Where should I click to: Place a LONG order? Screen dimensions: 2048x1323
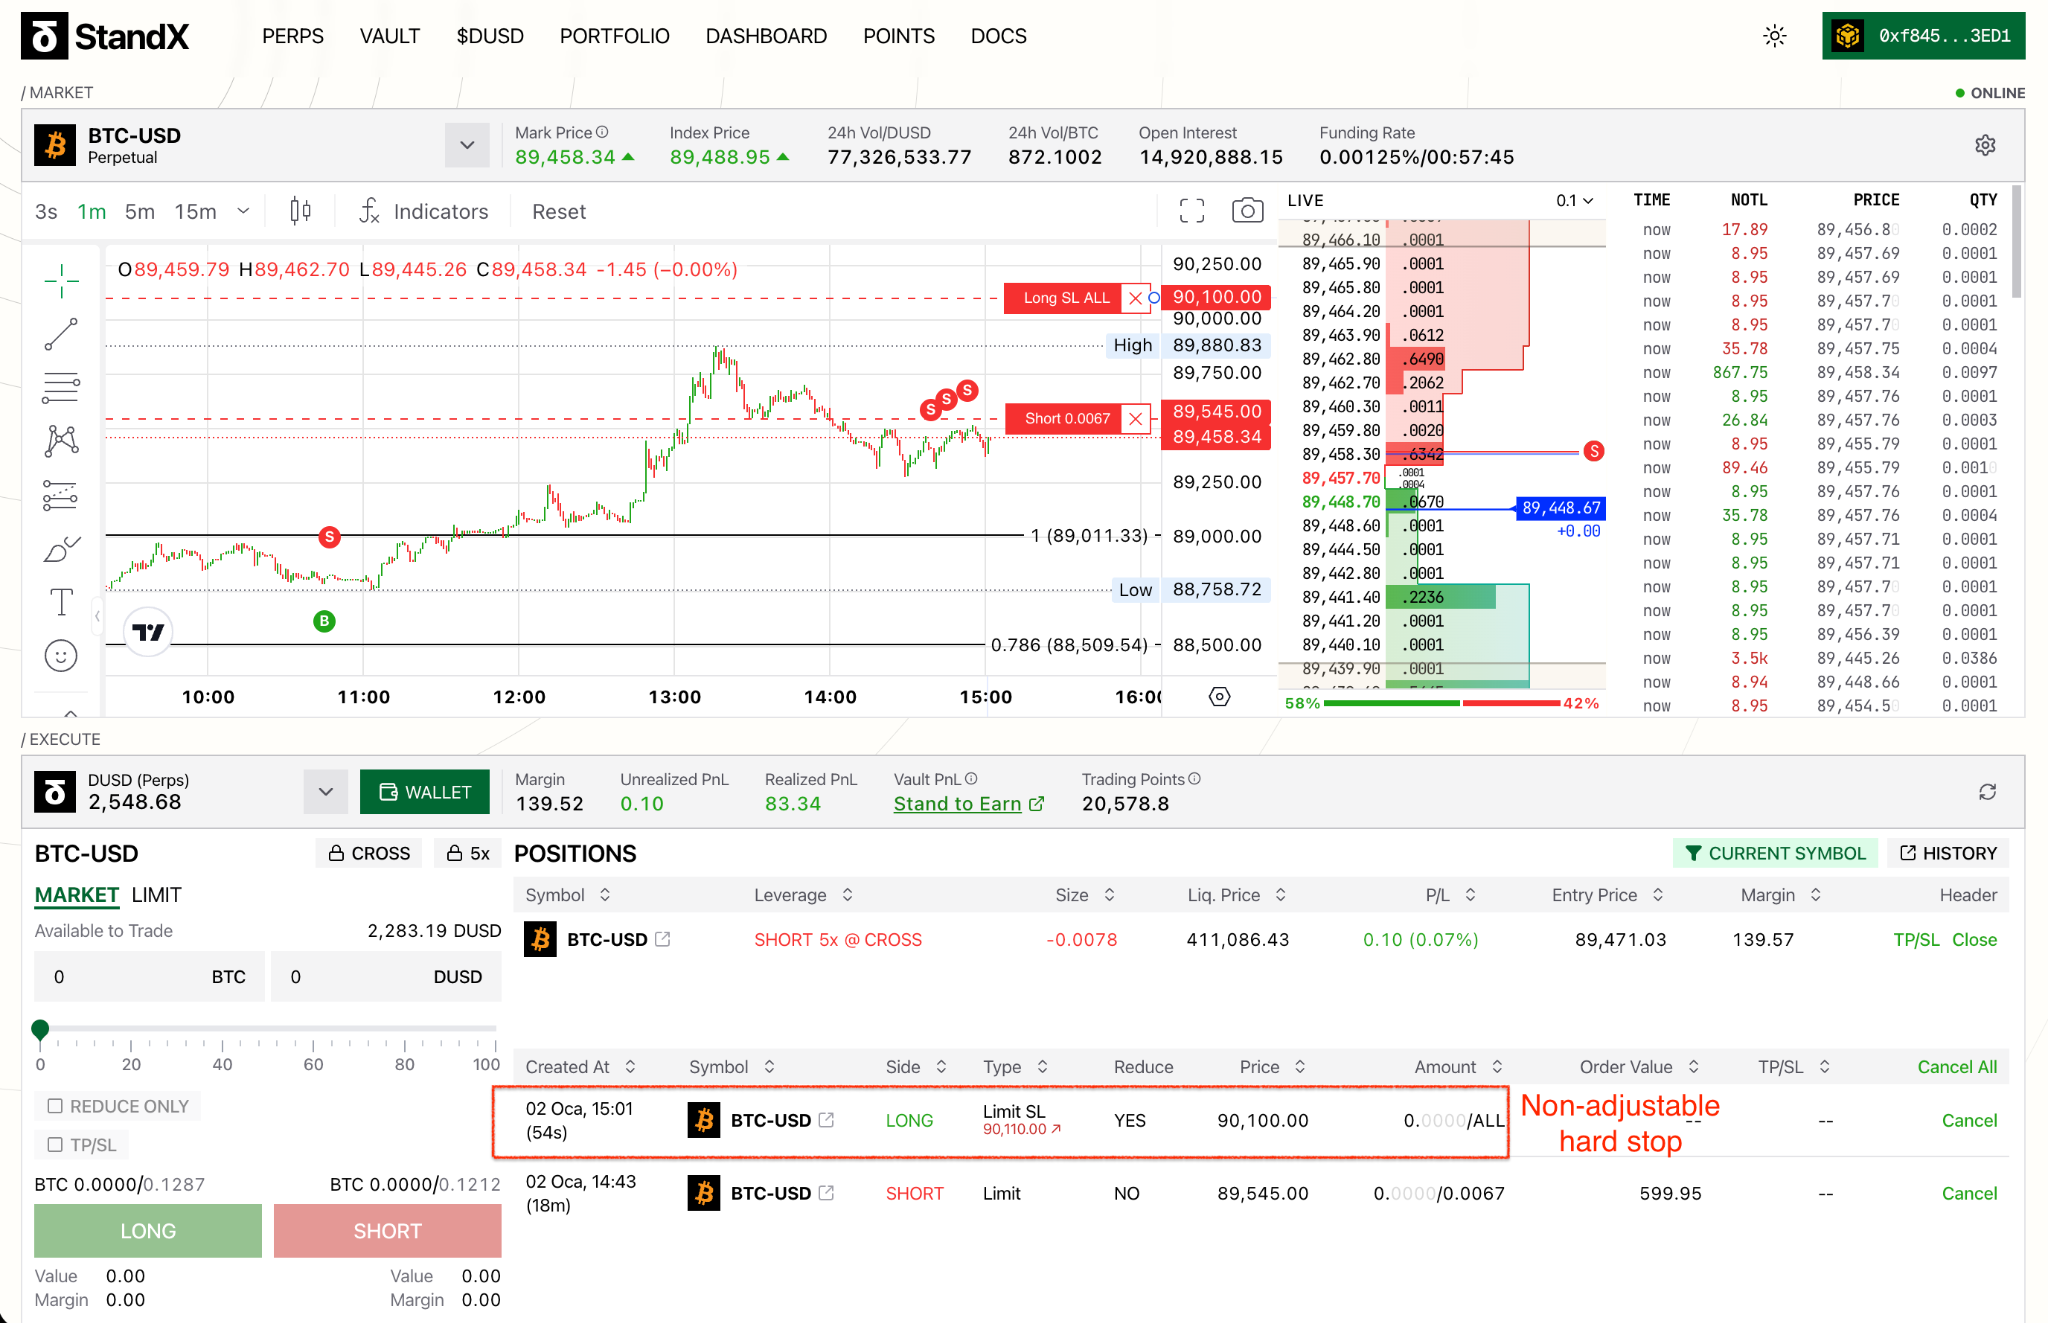tap(148, 1231)
